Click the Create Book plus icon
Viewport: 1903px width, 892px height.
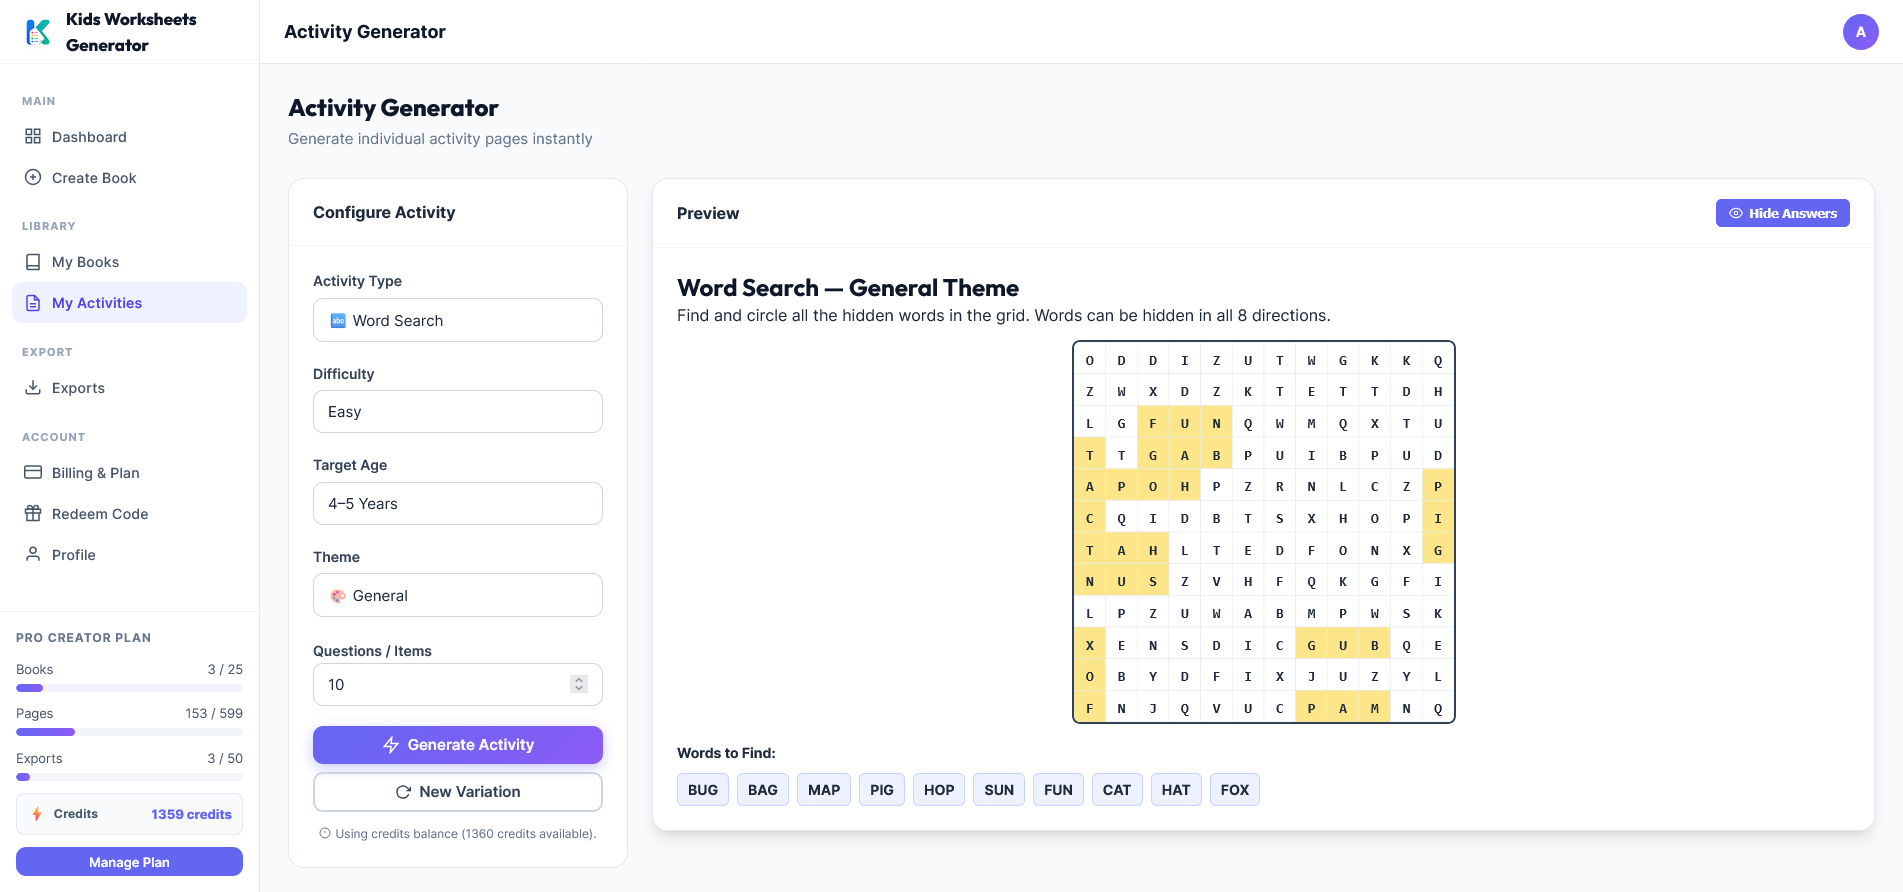(x=33, y=177)
